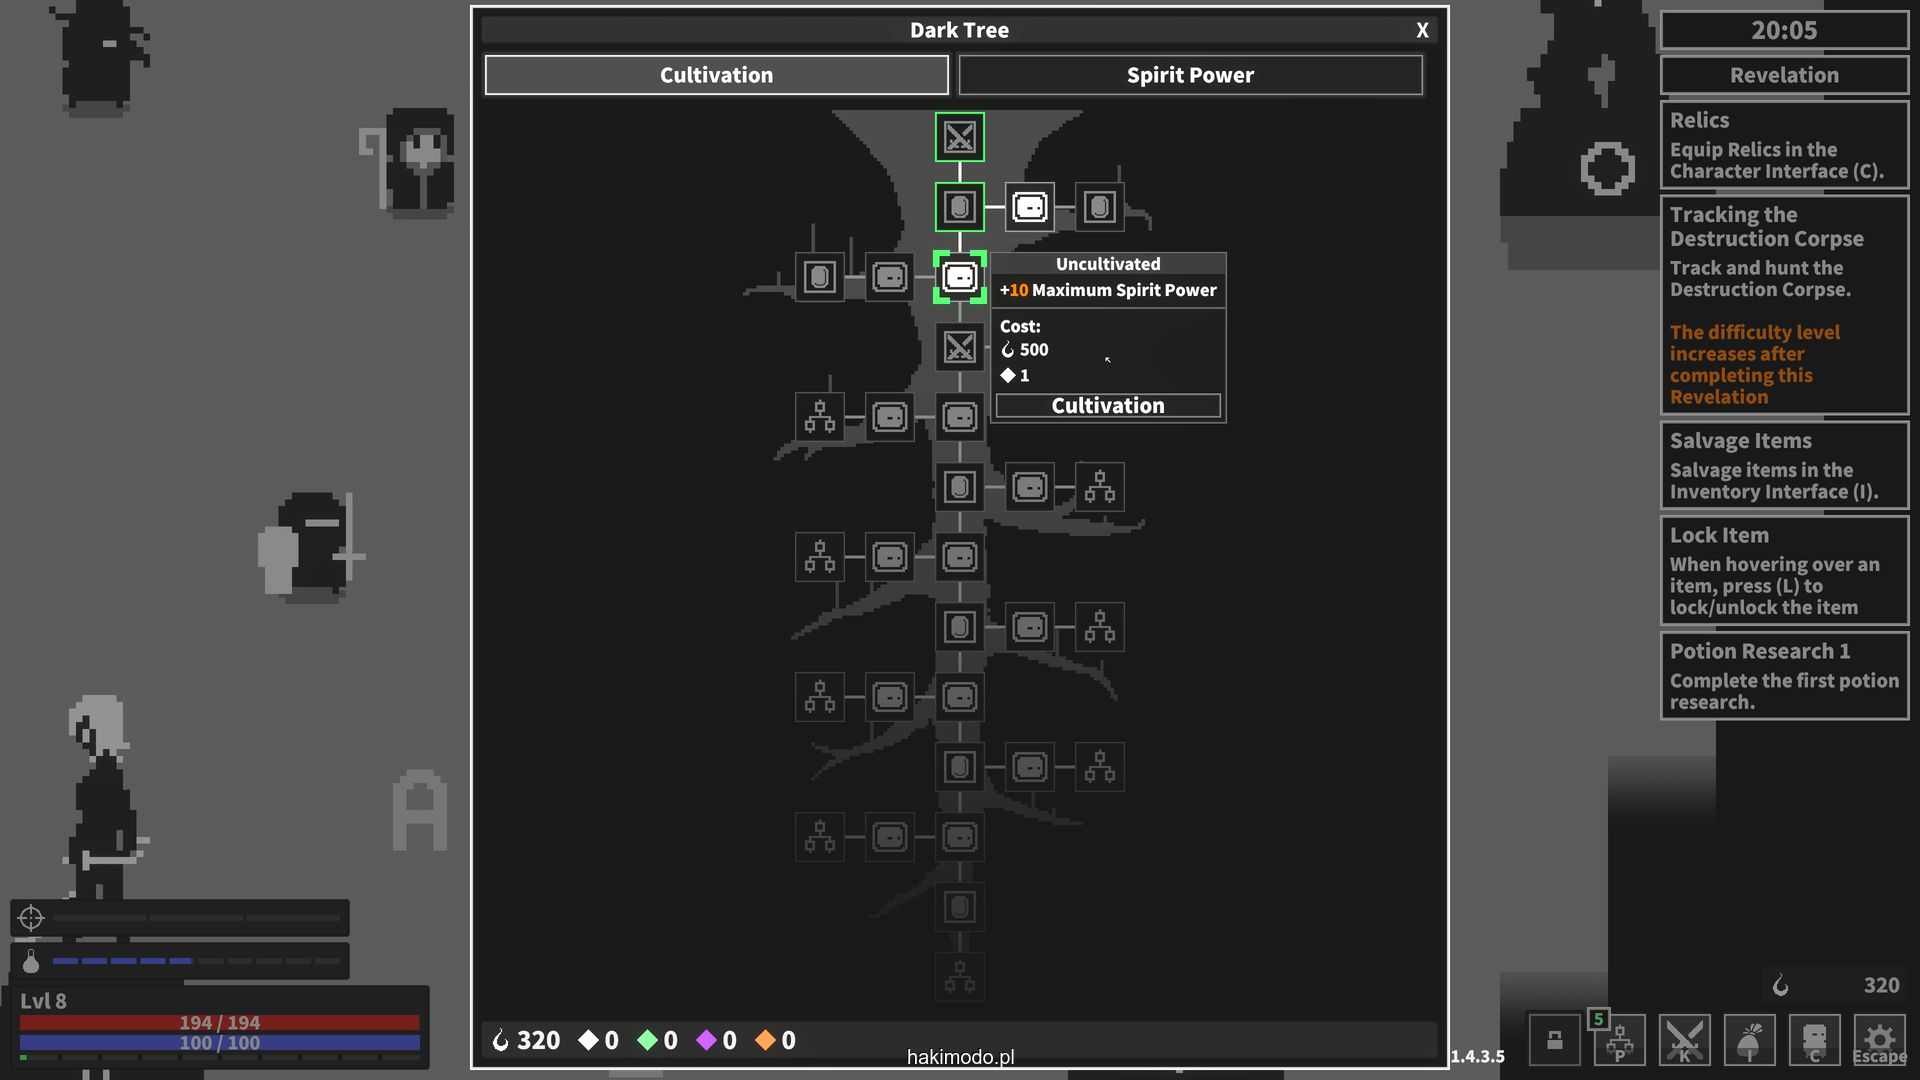Click the potion charges bar
The height and width of the screenshot is (1080, 1920).
[x=195, y=961]
